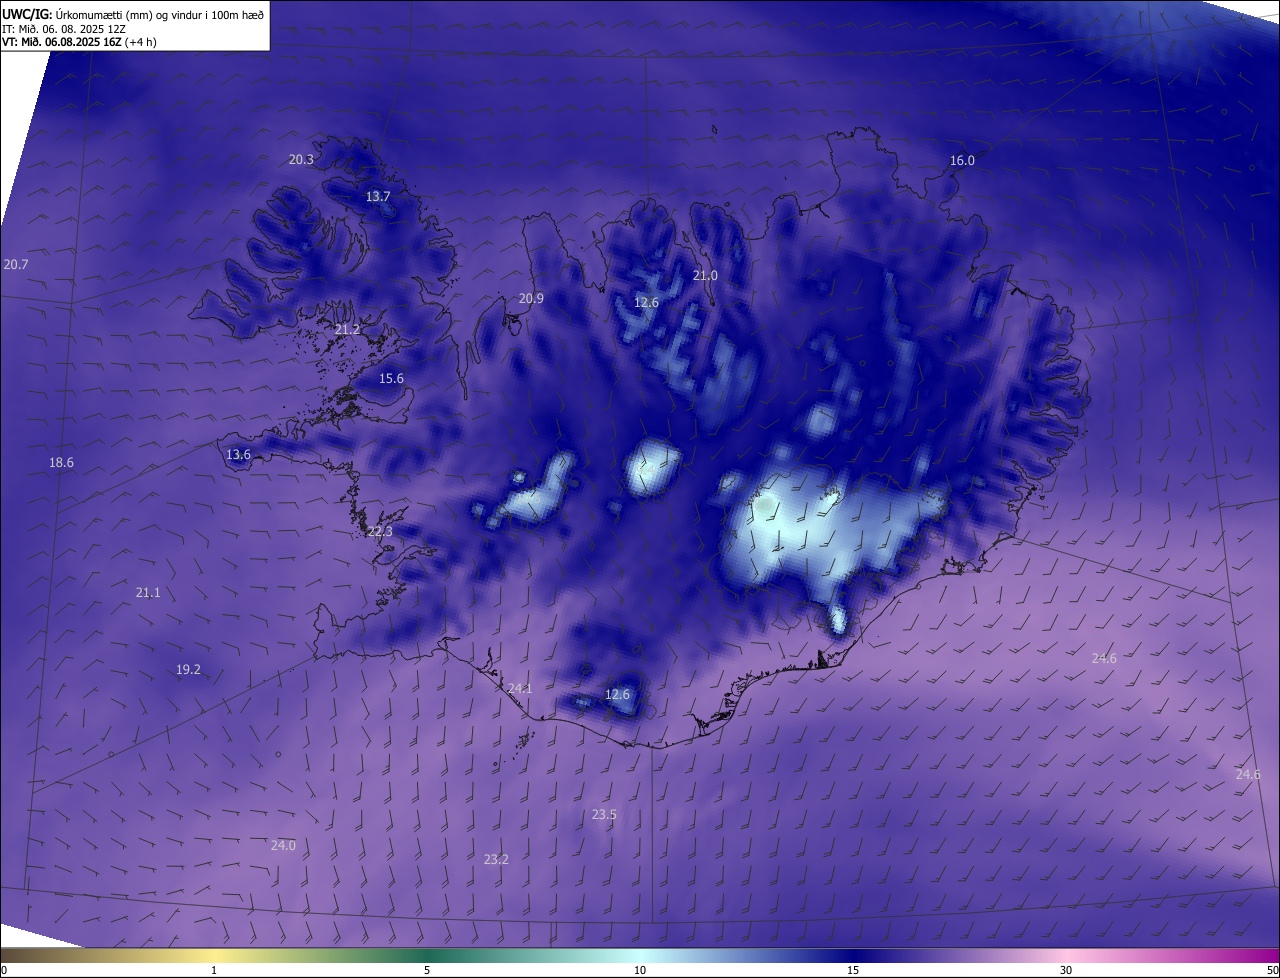1280x978 pixels.
Task: Click the 15.6 value label
Action: click(x=392, y=378)
